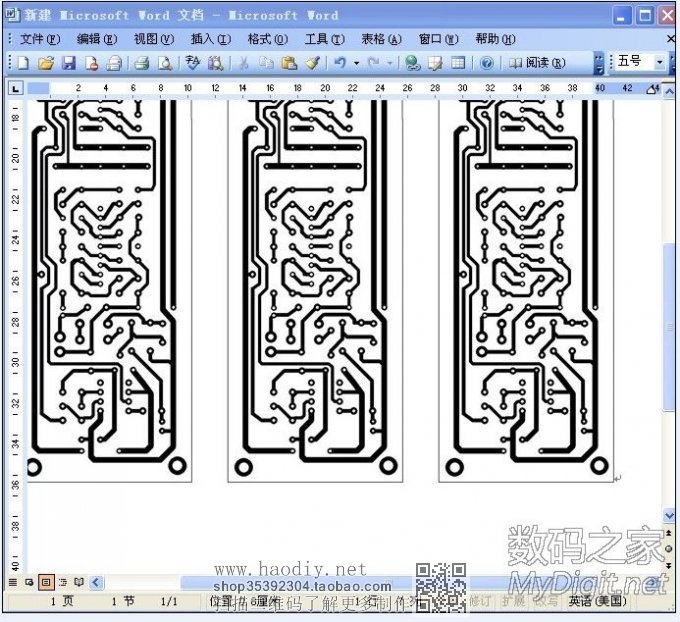The width and height of the screenshot is (680, 622).
Task: Click the Undo arrow icon
Action: coord(340,63)
